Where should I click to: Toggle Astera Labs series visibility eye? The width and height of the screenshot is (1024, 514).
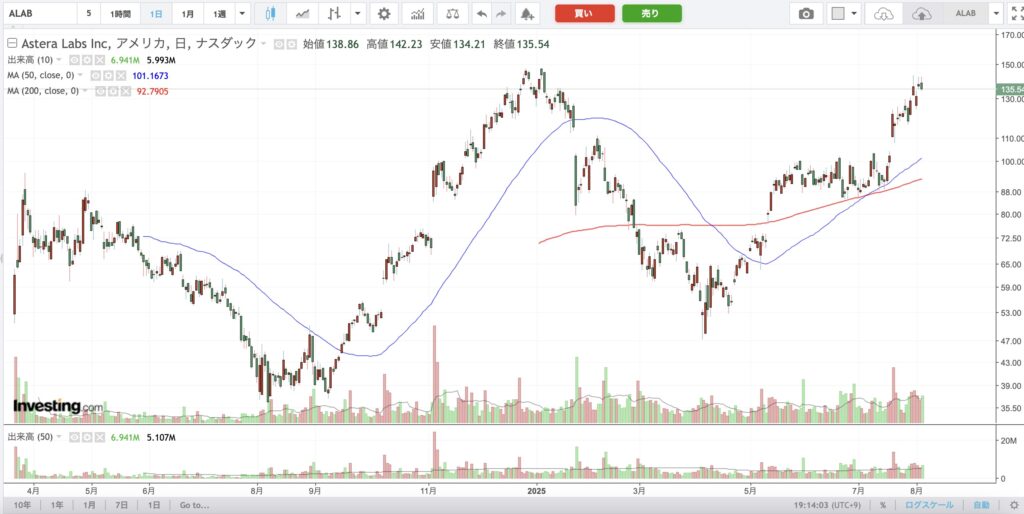pyautogui.click(x=278, y=44)
